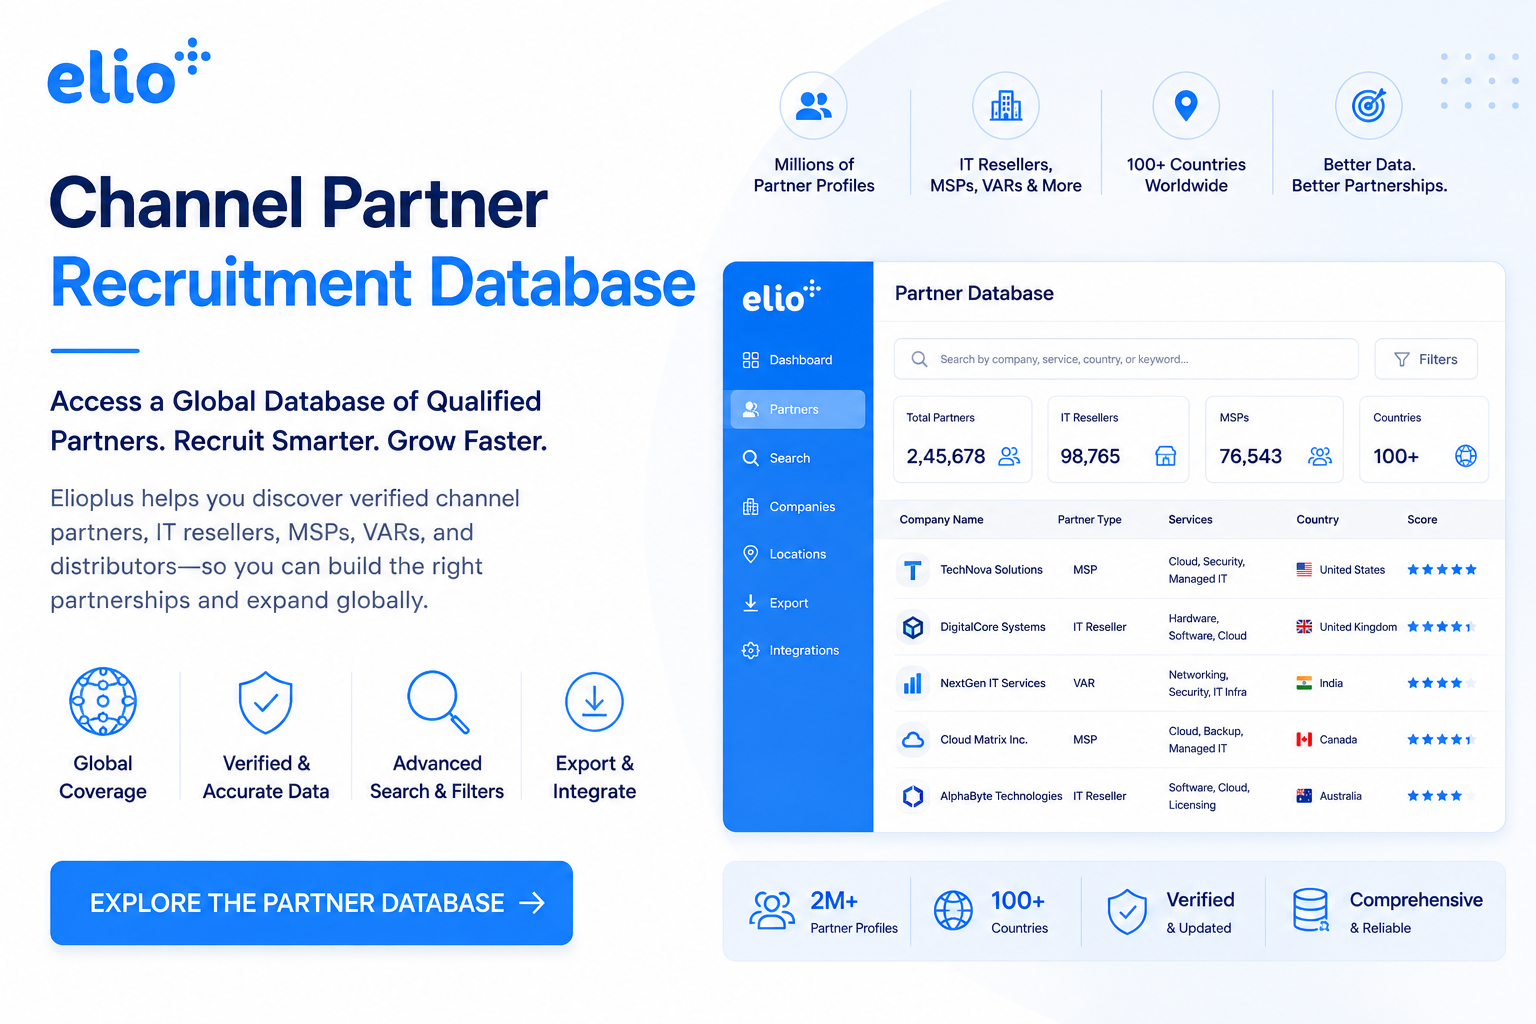Click Explore the Partner Database button
1536x1024 pixels.
point(312,903)
